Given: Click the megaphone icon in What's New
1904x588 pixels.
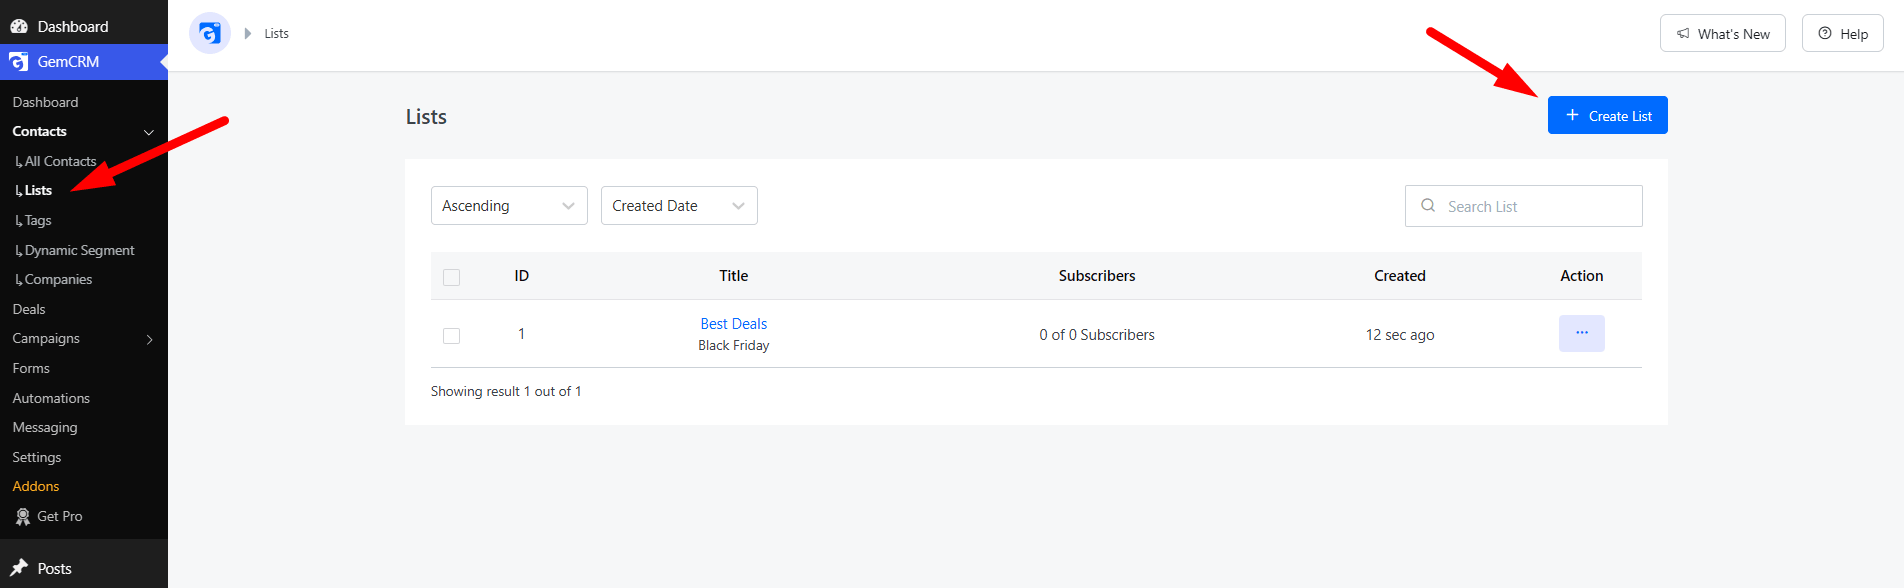Looking at the screenshot, I should (1683, 33).
